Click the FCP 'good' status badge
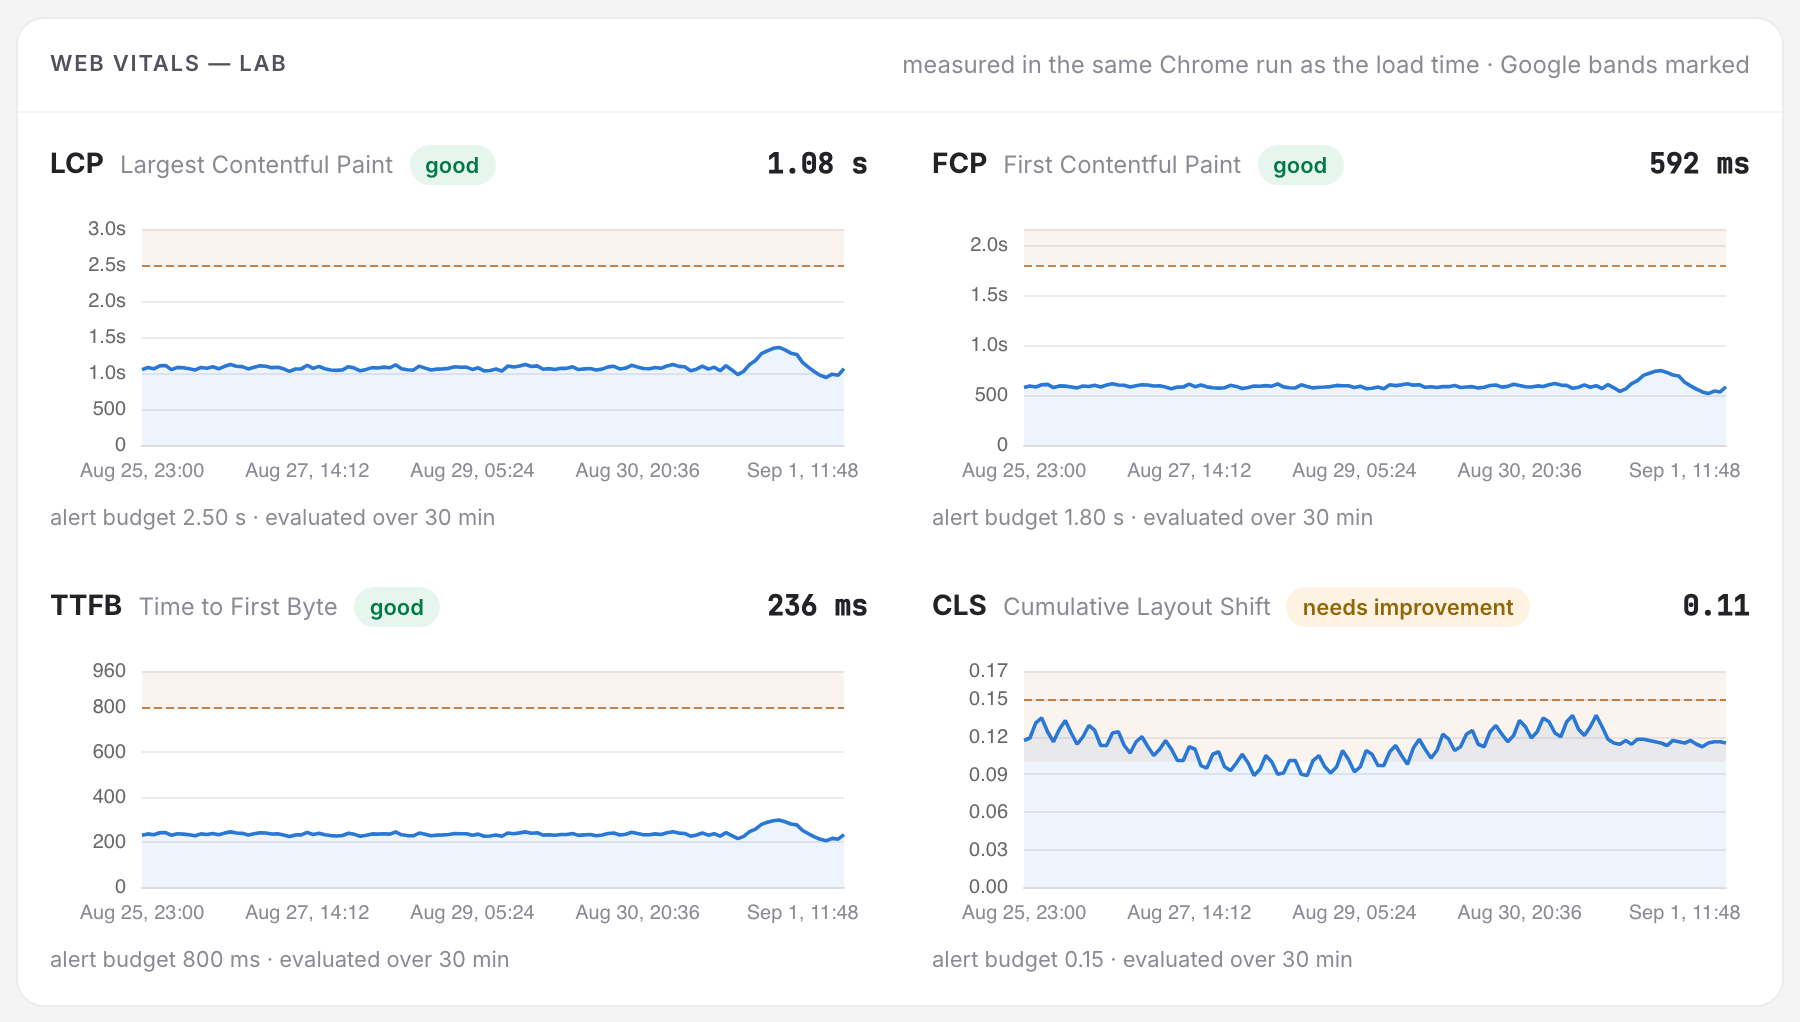 click(x=1300, y=165)
